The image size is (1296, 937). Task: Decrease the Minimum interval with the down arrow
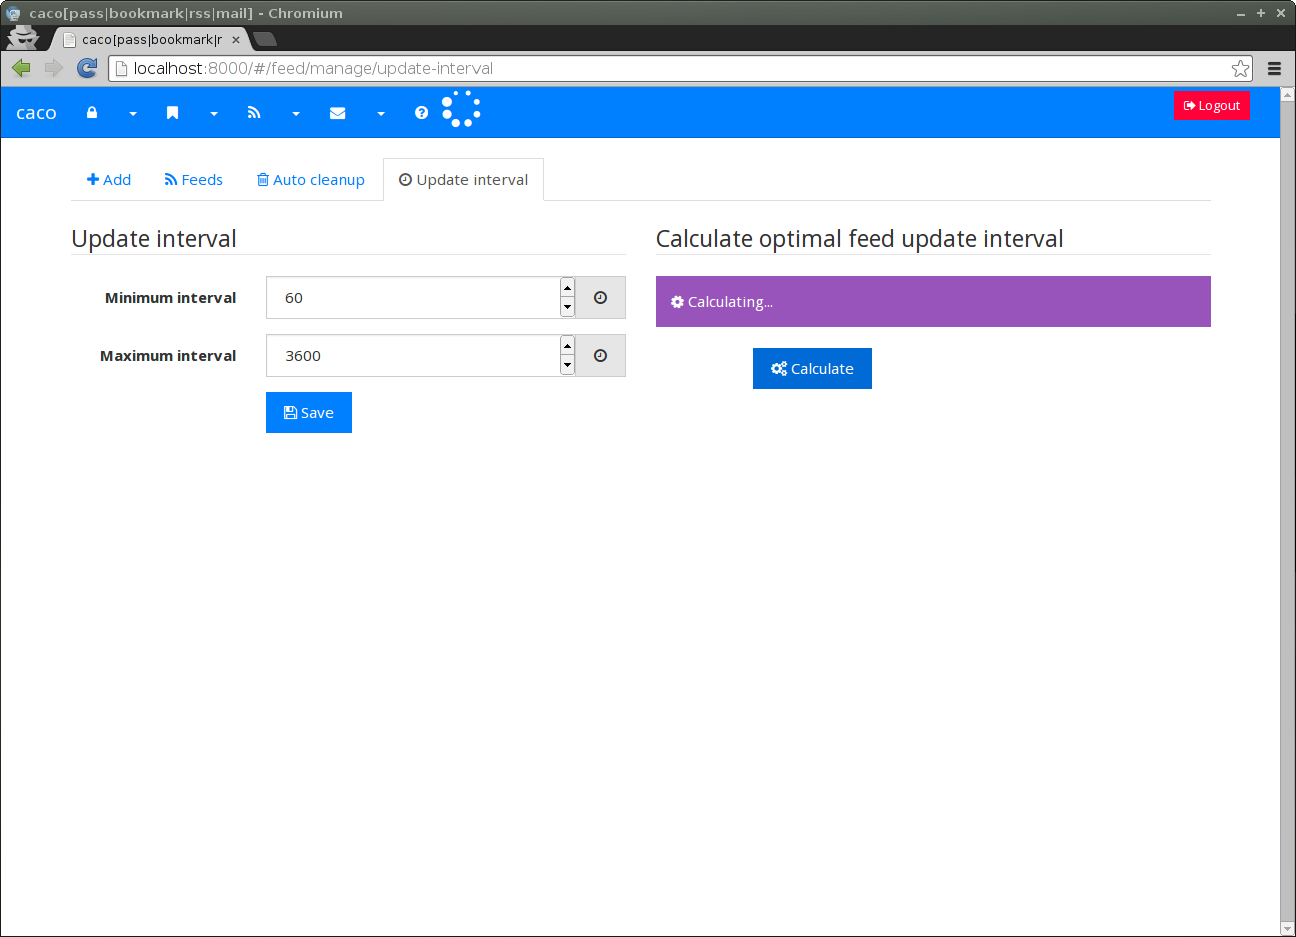(x=567, y=307)
